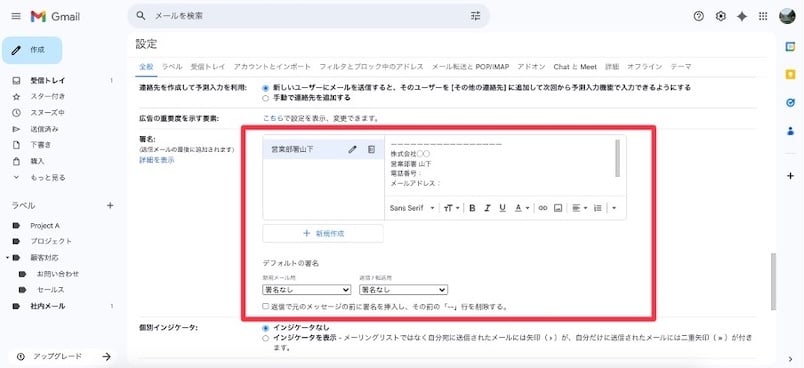Open text color dropdown in signature toolbar

pyautogui.click(x=522, y=208)
